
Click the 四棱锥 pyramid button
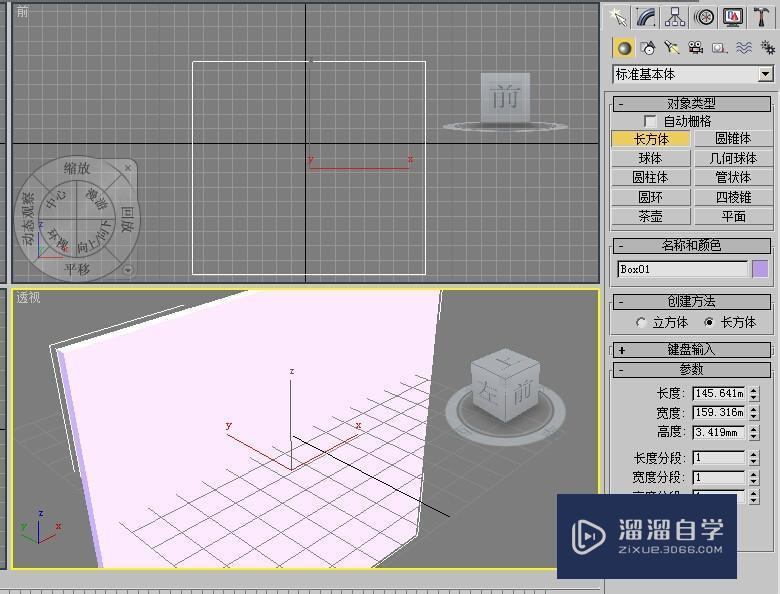733,197
